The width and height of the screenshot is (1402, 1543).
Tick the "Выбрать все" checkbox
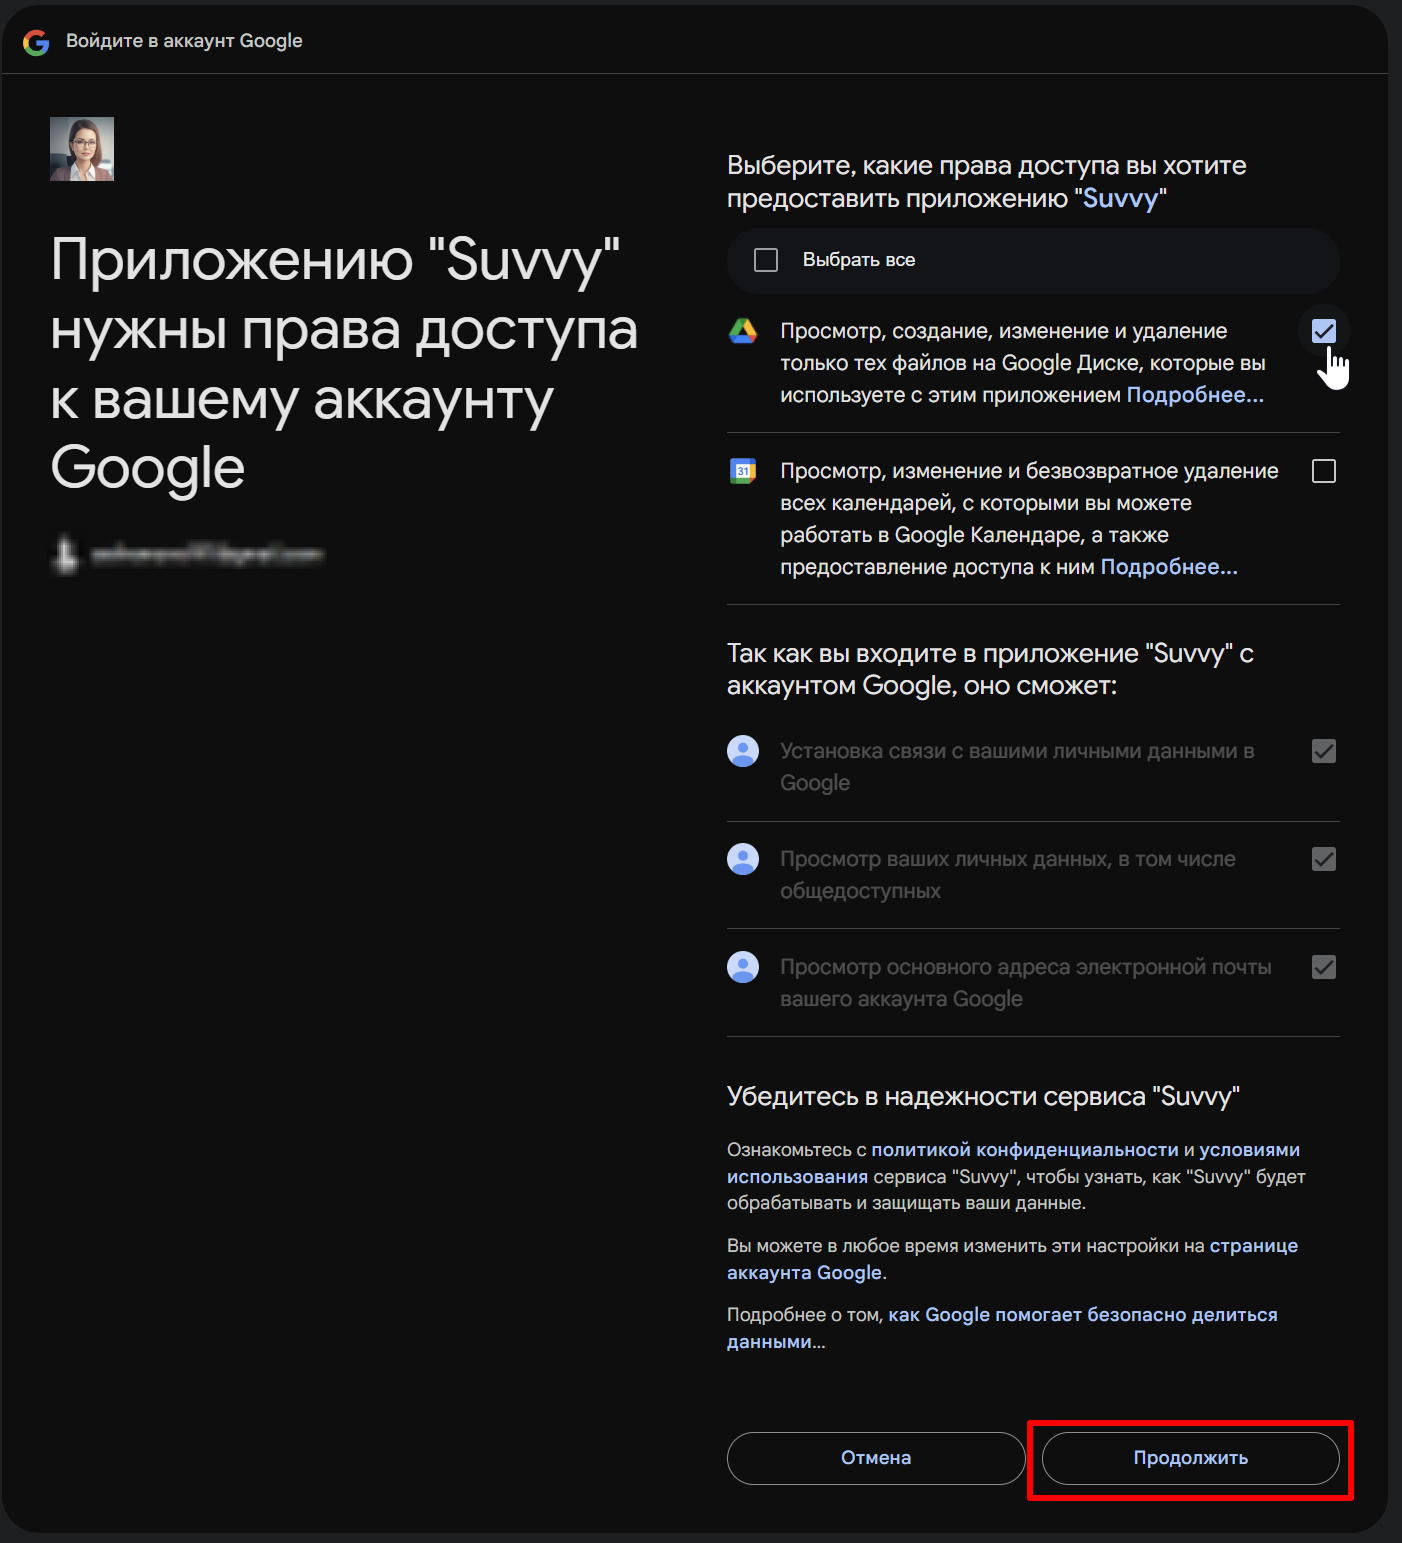[x=766, y=260]
